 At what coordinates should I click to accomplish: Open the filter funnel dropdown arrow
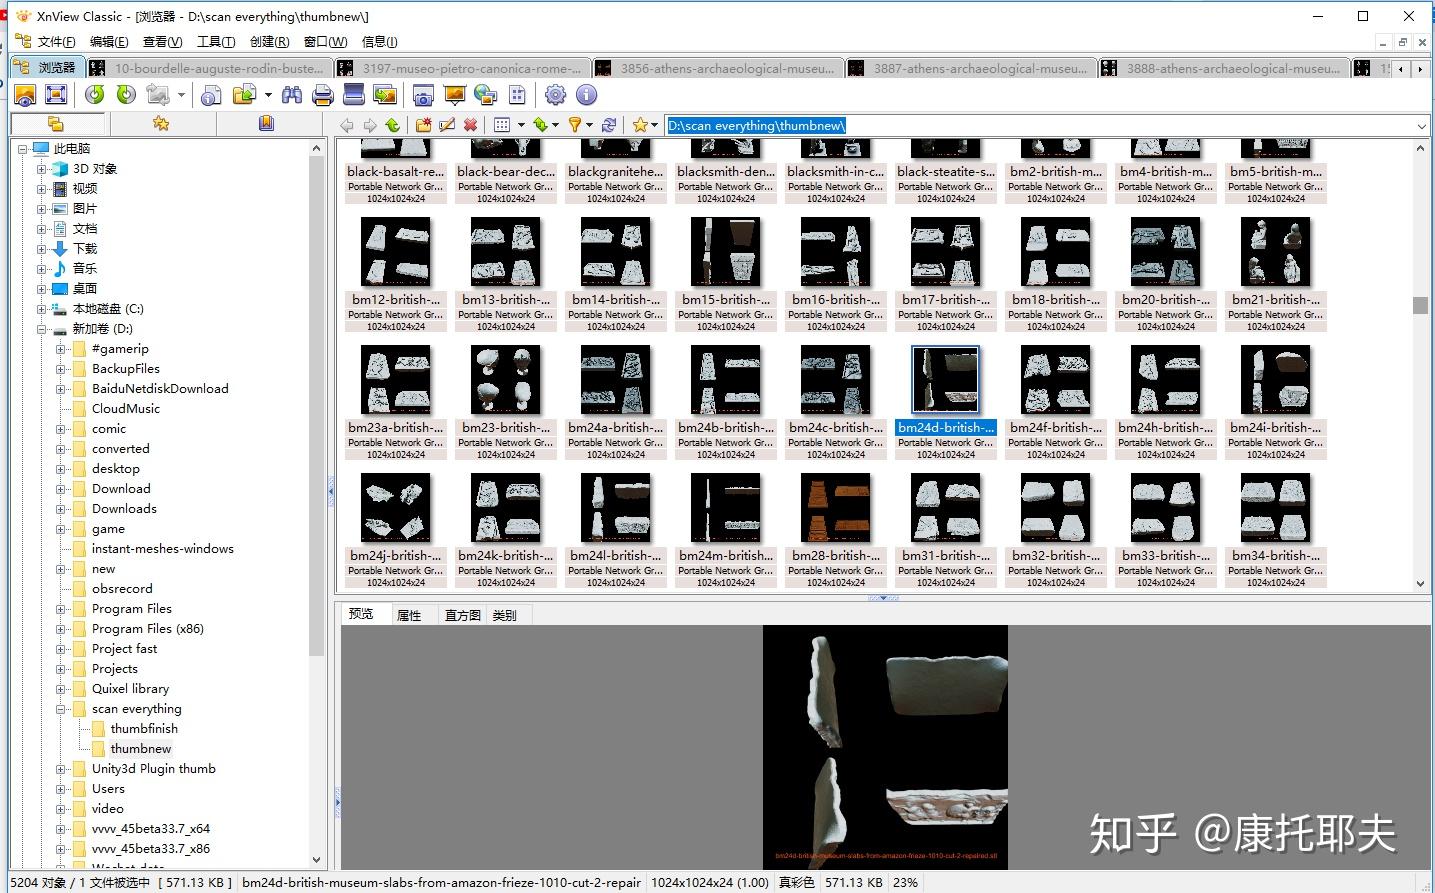click(590, 126)
